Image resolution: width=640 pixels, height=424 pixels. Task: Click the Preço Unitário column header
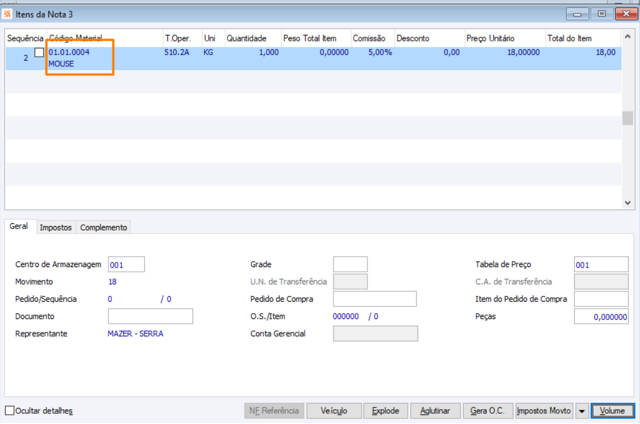tap(505, 38)
